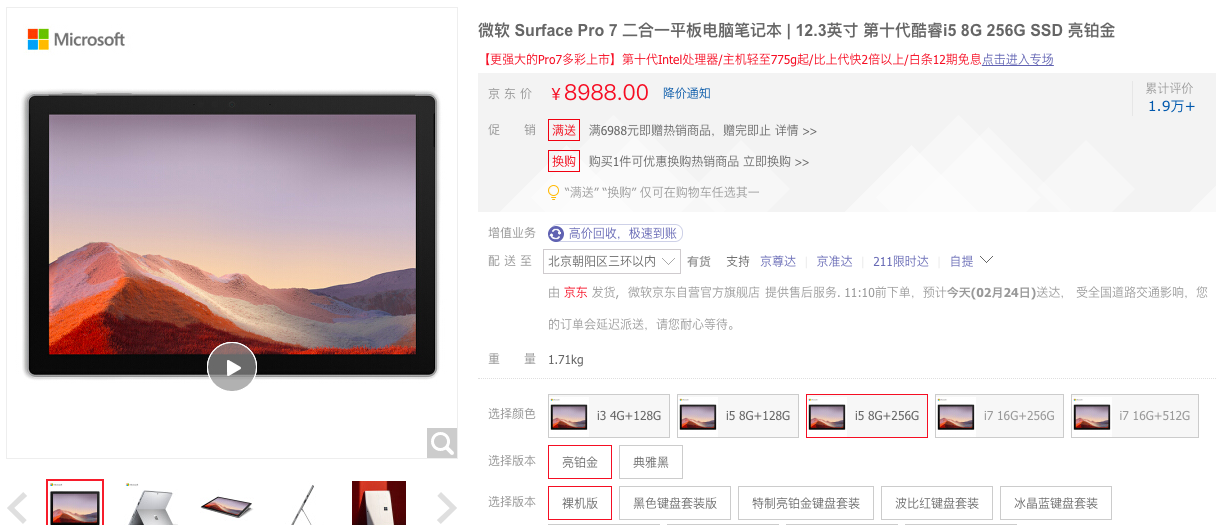Click the high-price recycle icon badge
This screenshot has width=1231, height=525.
tap(556, 233)
